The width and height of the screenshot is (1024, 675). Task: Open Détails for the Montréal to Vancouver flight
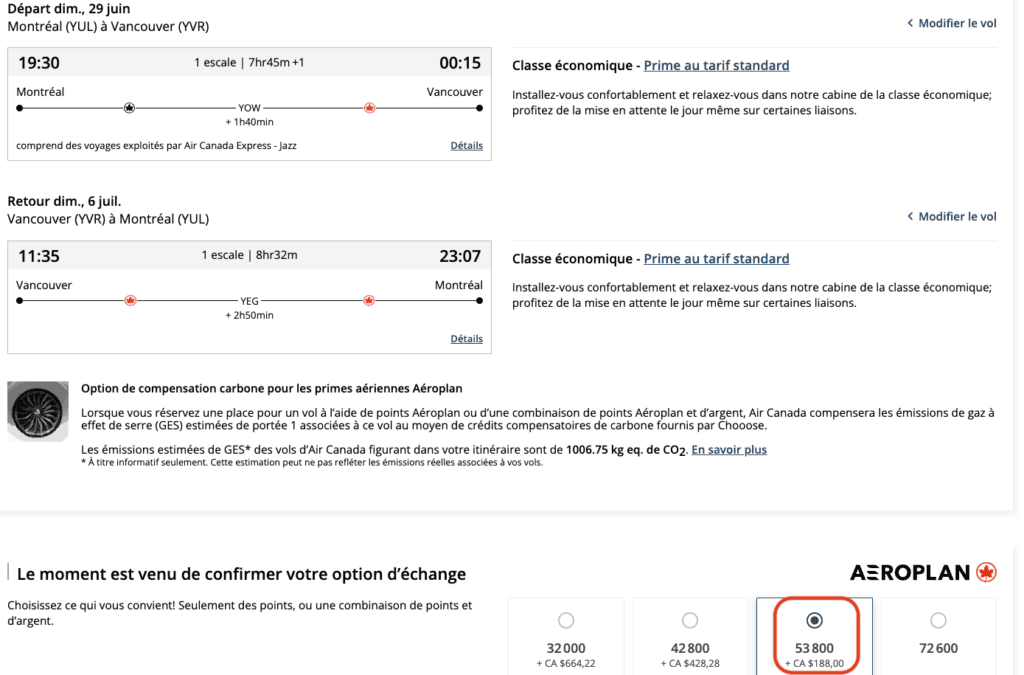[466, 146]
